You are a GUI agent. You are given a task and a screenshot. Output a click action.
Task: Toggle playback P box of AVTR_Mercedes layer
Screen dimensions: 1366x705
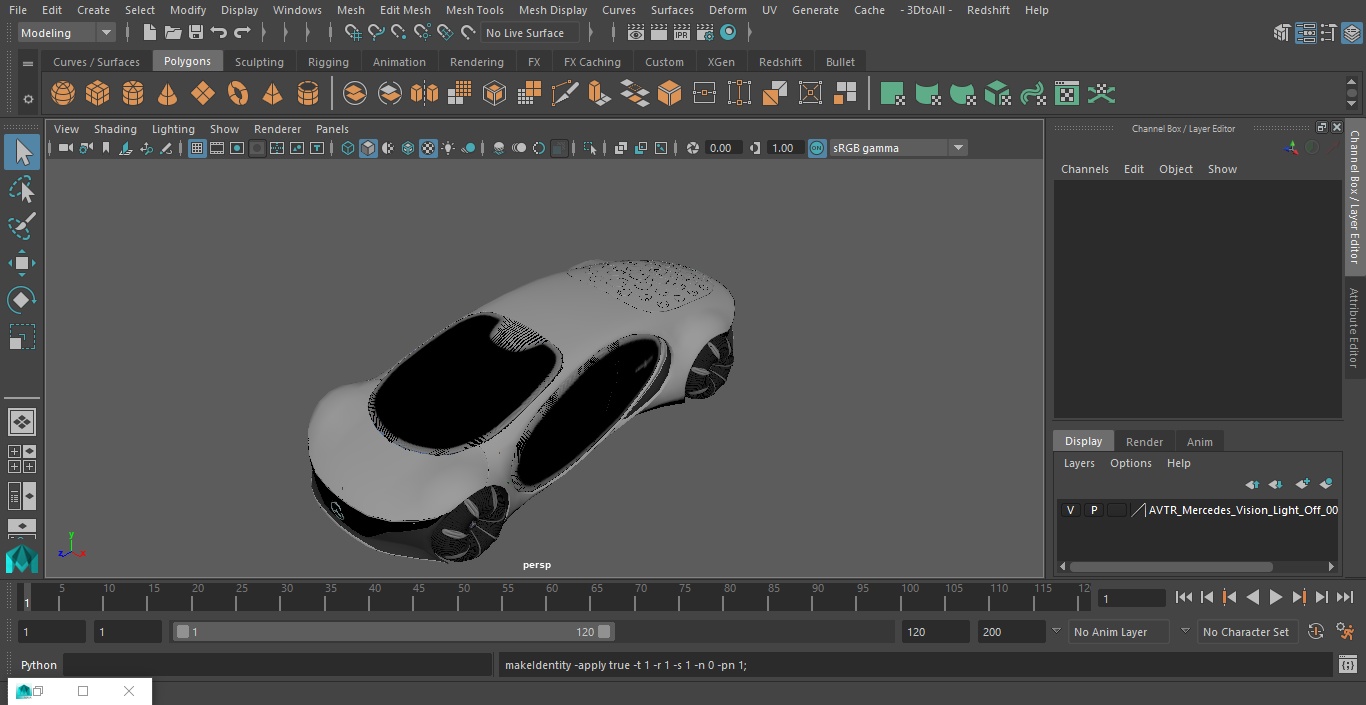click(1093, 510)
